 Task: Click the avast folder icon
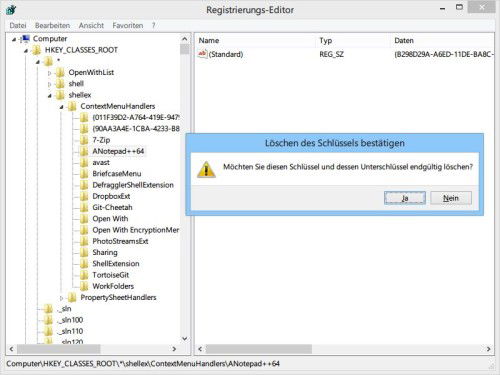[84, 163]
